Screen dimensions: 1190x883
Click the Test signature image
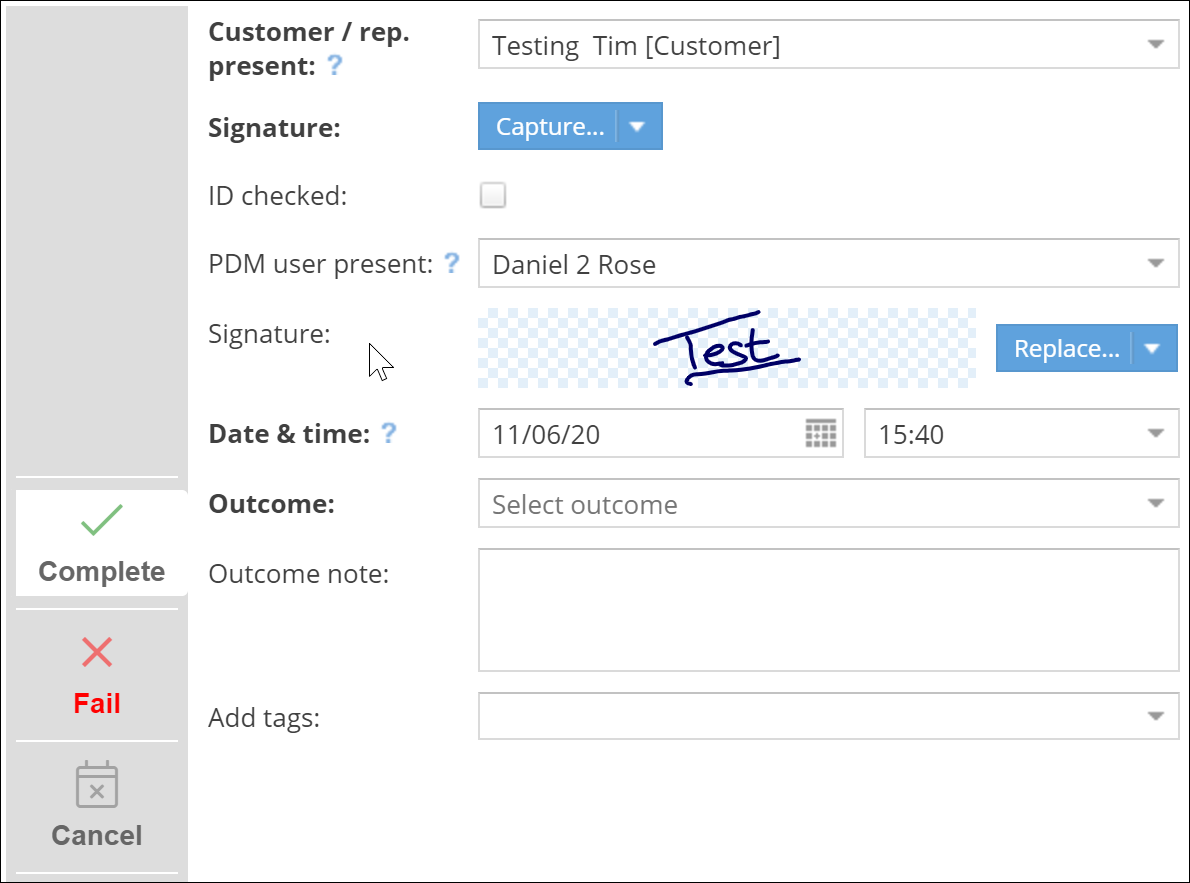pos(727,348)
